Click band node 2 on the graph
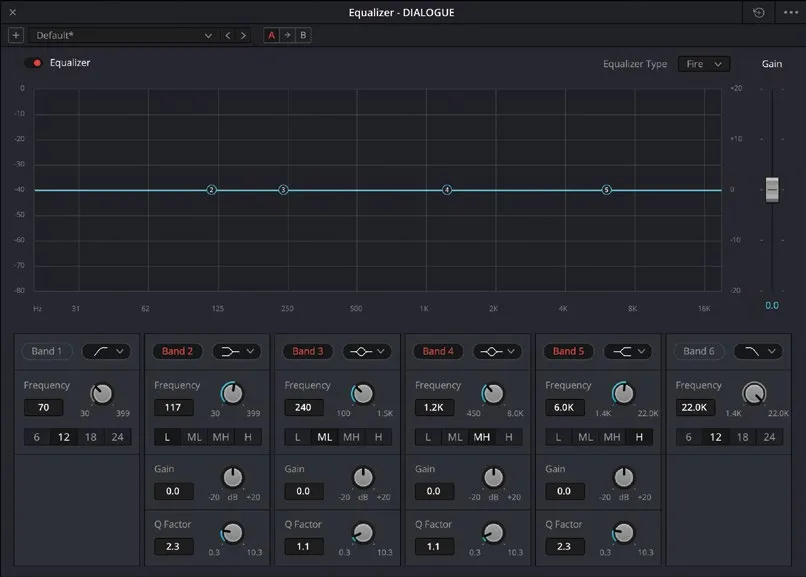The width and height of the screenshot is (806, 577). click(211, 190)
